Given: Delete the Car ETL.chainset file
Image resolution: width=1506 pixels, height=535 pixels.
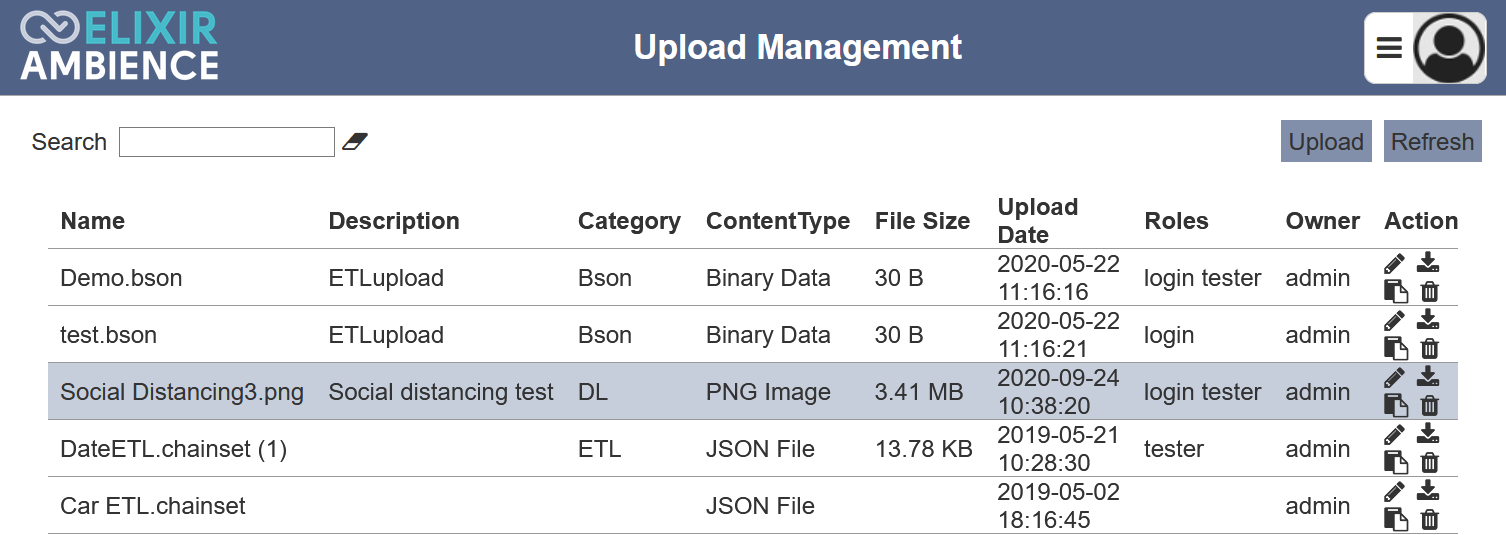Looking at the screenshot, I should click(x=1430, y=520).
